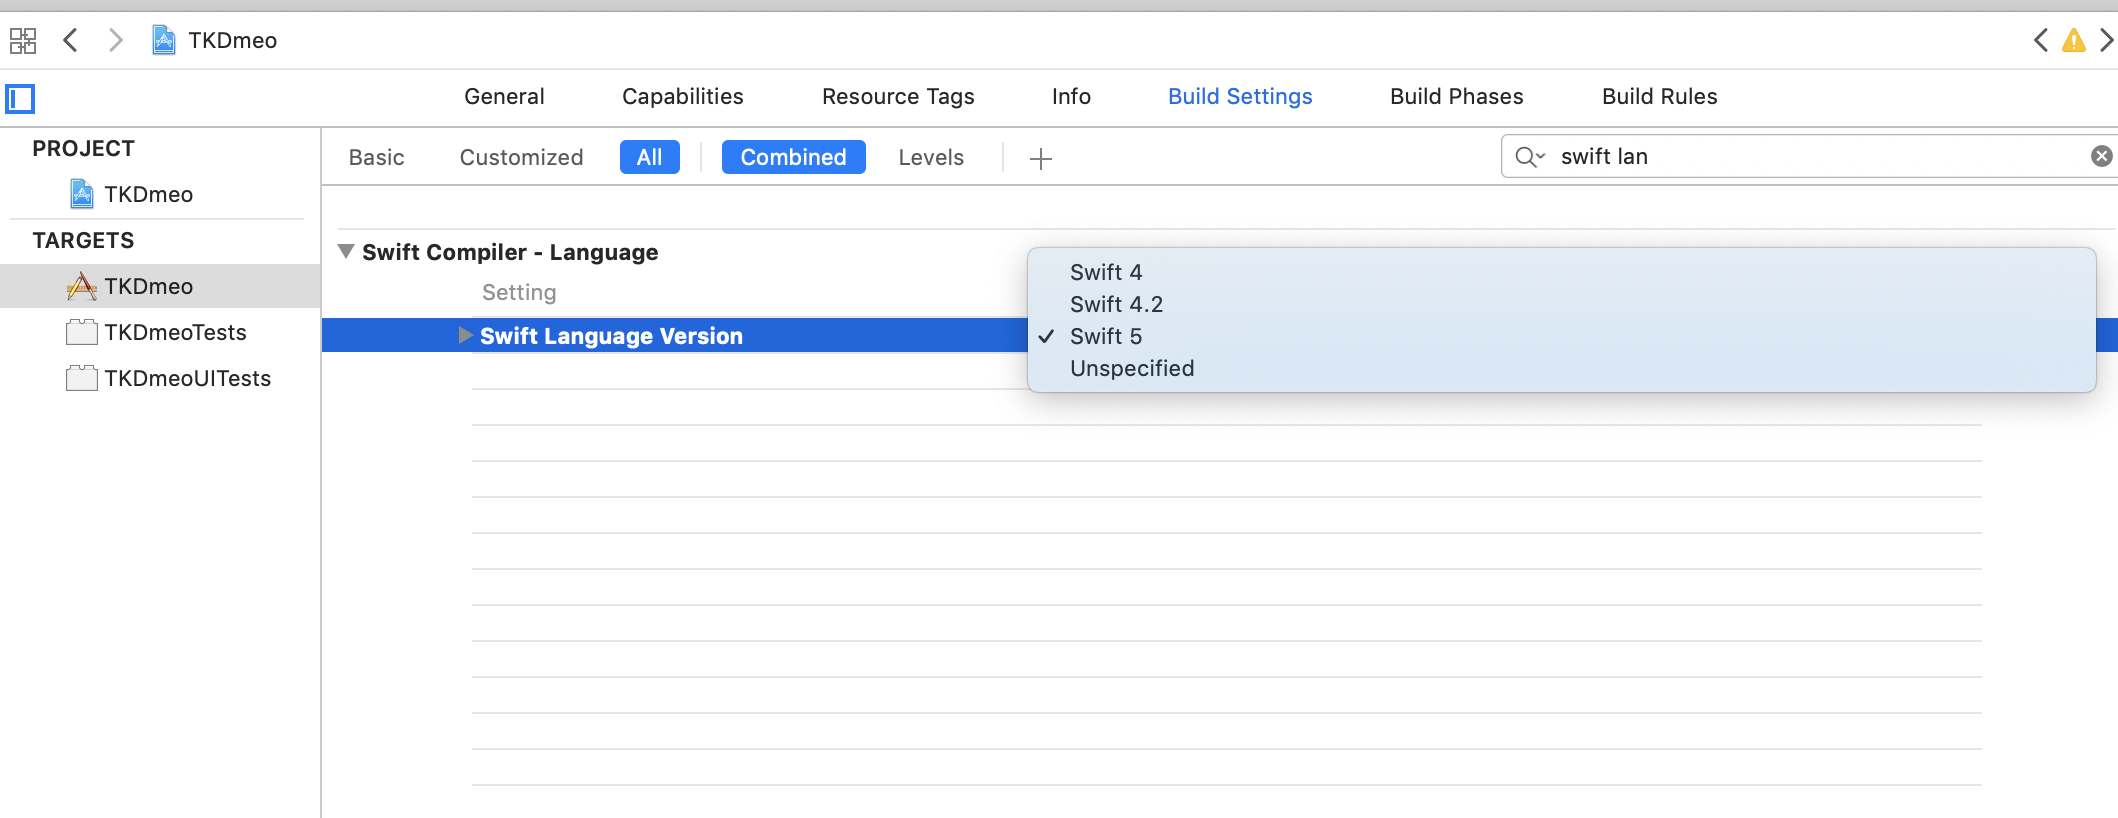Select the TKDmeoUITests target
2118x818 pixels.
[187, 378]
